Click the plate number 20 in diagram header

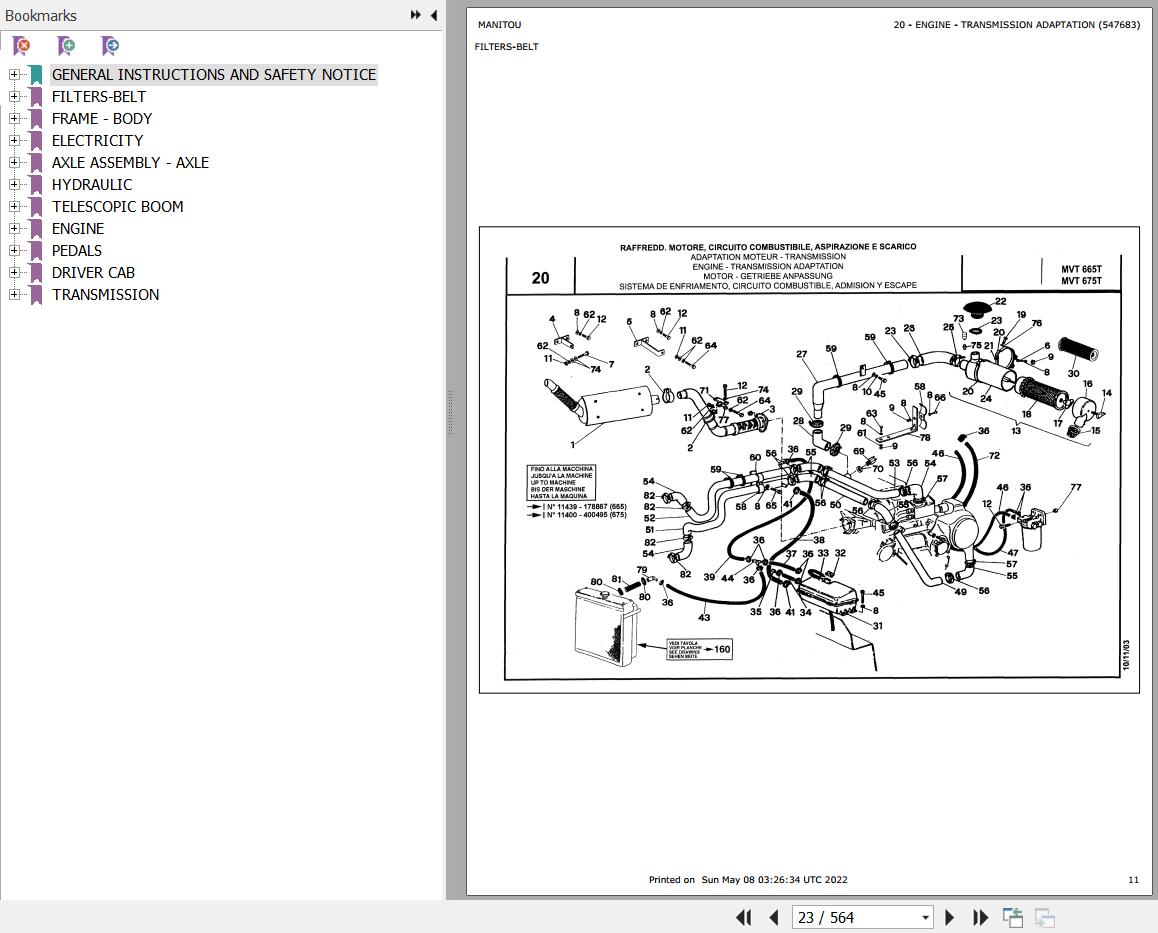click(541, 278)
